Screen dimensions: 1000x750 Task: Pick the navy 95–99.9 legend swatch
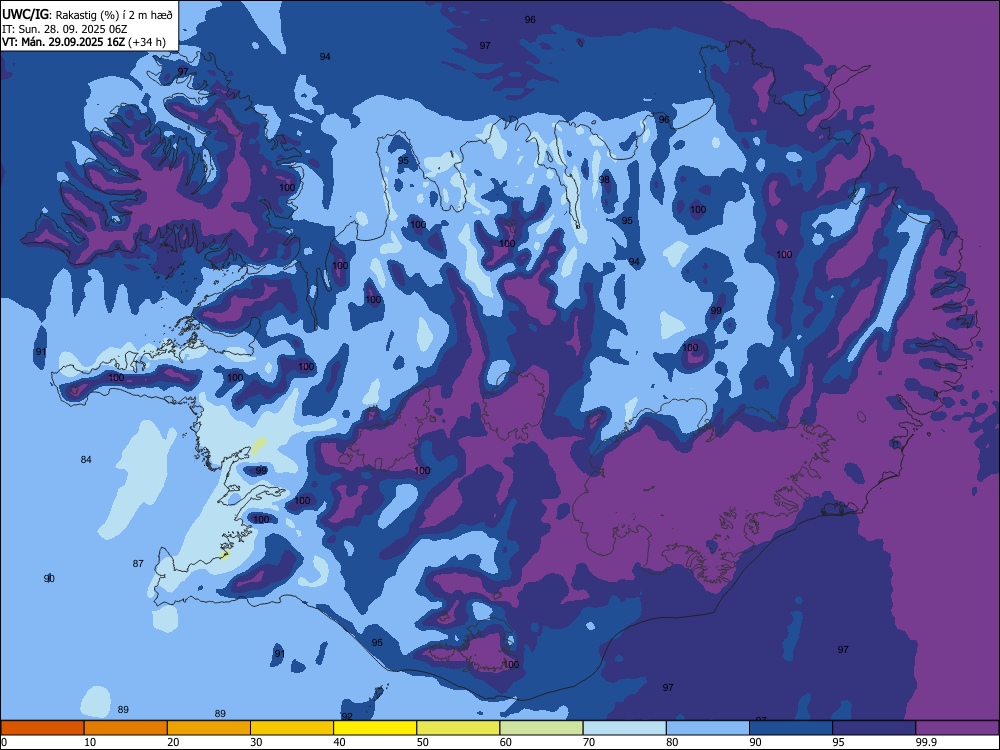(874, 728)
